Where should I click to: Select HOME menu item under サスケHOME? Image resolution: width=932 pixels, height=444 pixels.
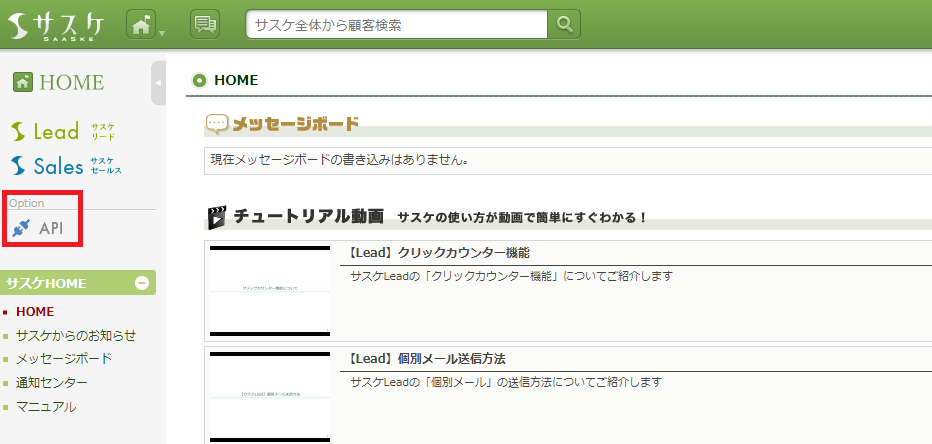click(35, 311)
